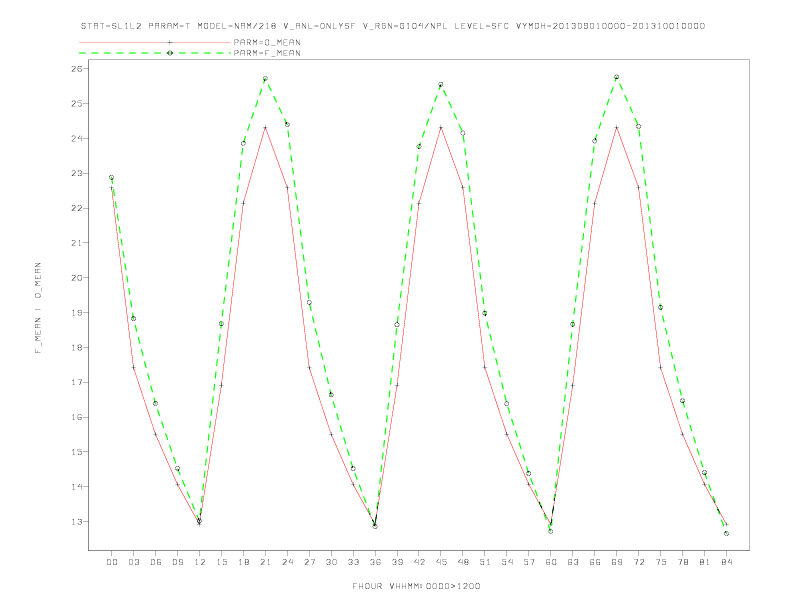Screen dimensions: 792x612
Task: Select y-axis tick label 13
Action: click(x=77, y=522)
